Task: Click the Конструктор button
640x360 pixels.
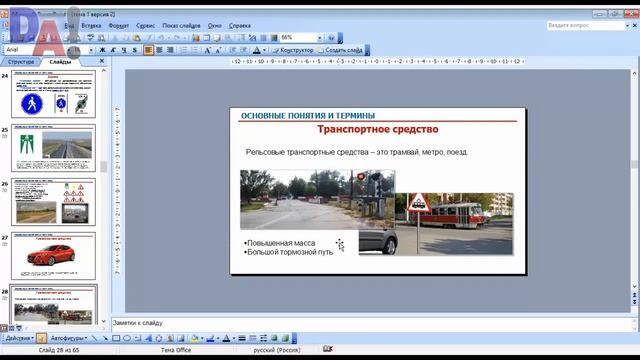Action: click(293, 50)
